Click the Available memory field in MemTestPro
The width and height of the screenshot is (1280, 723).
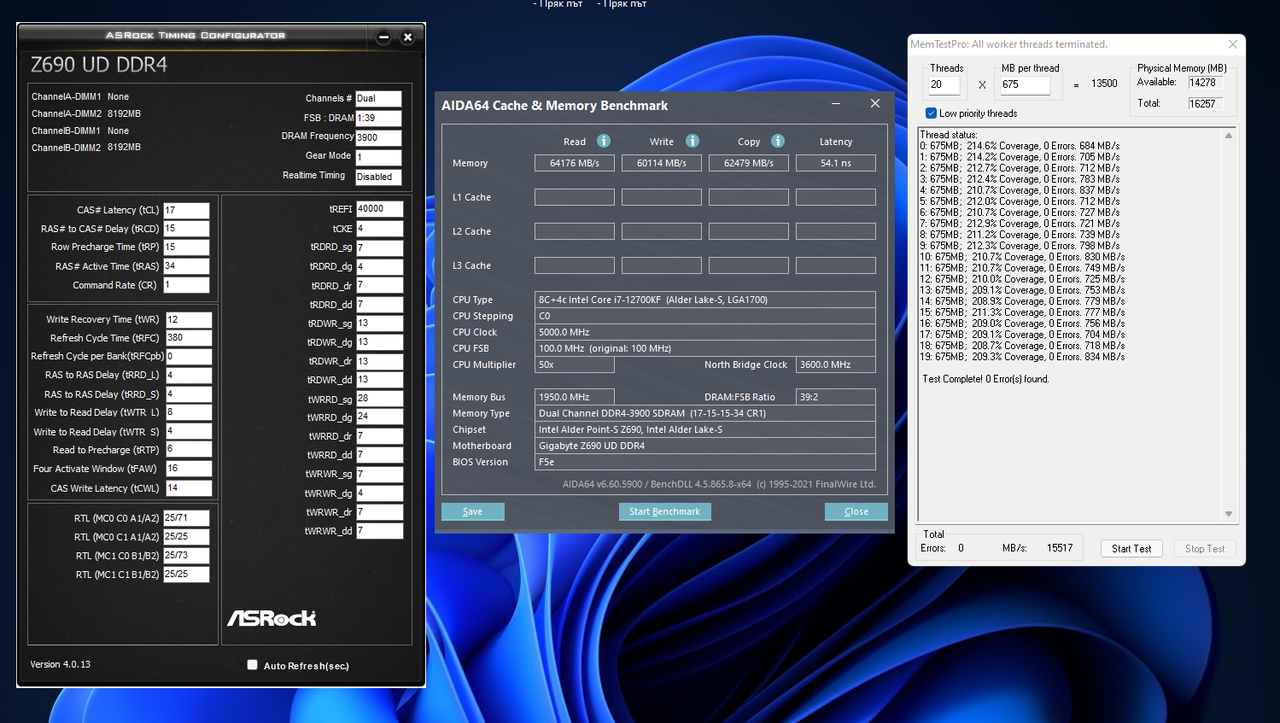[x=1204, y=82]
